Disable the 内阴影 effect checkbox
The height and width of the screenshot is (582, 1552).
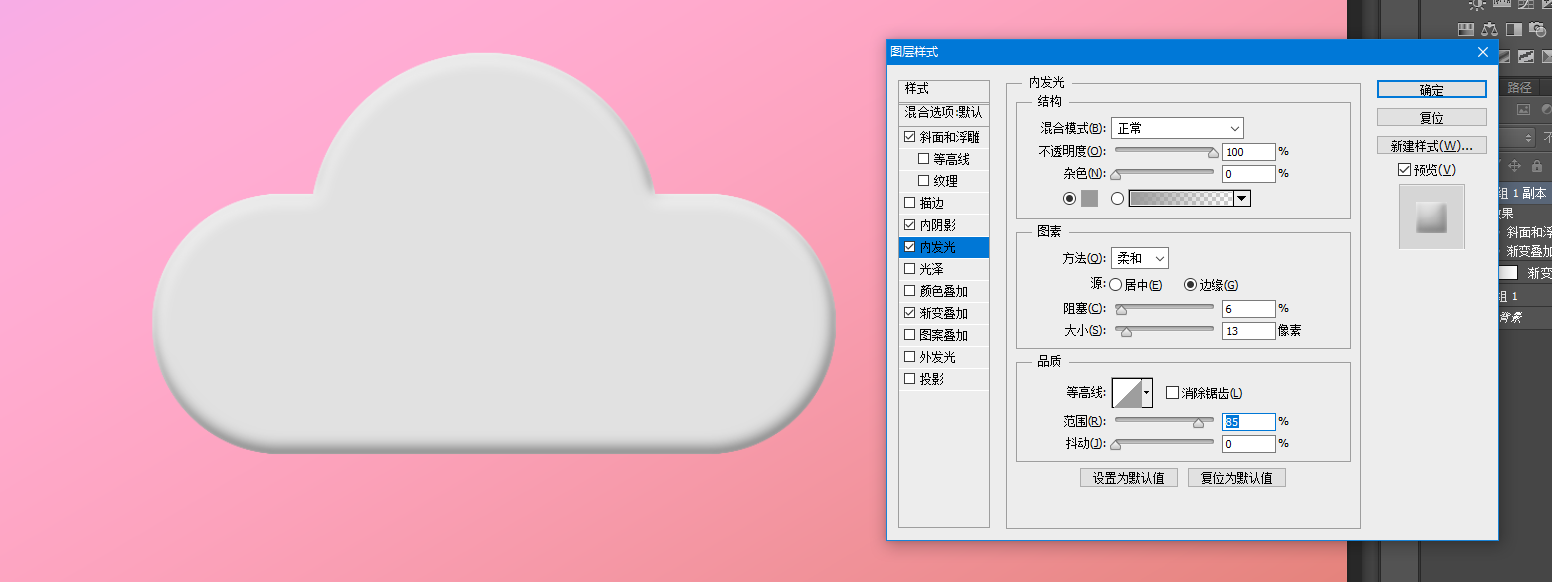coord(909,225)
